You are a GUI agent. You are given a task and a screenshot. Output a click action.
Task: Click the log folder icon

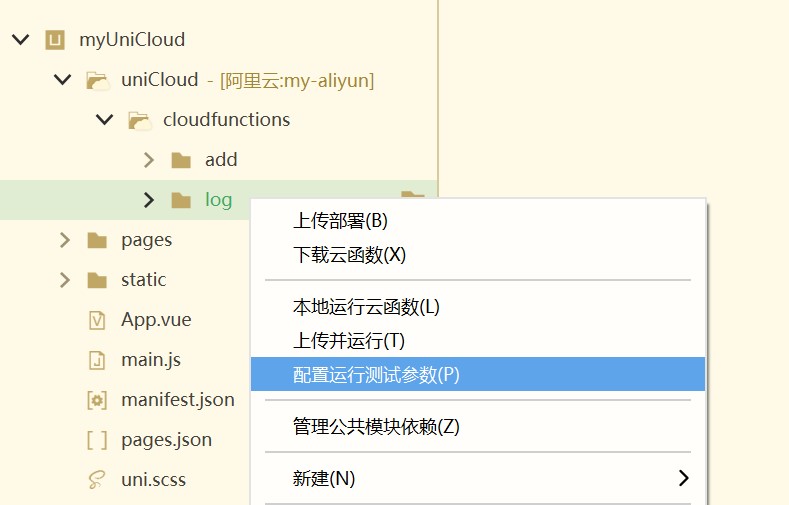pyautogui.click(x=181, y=200)
